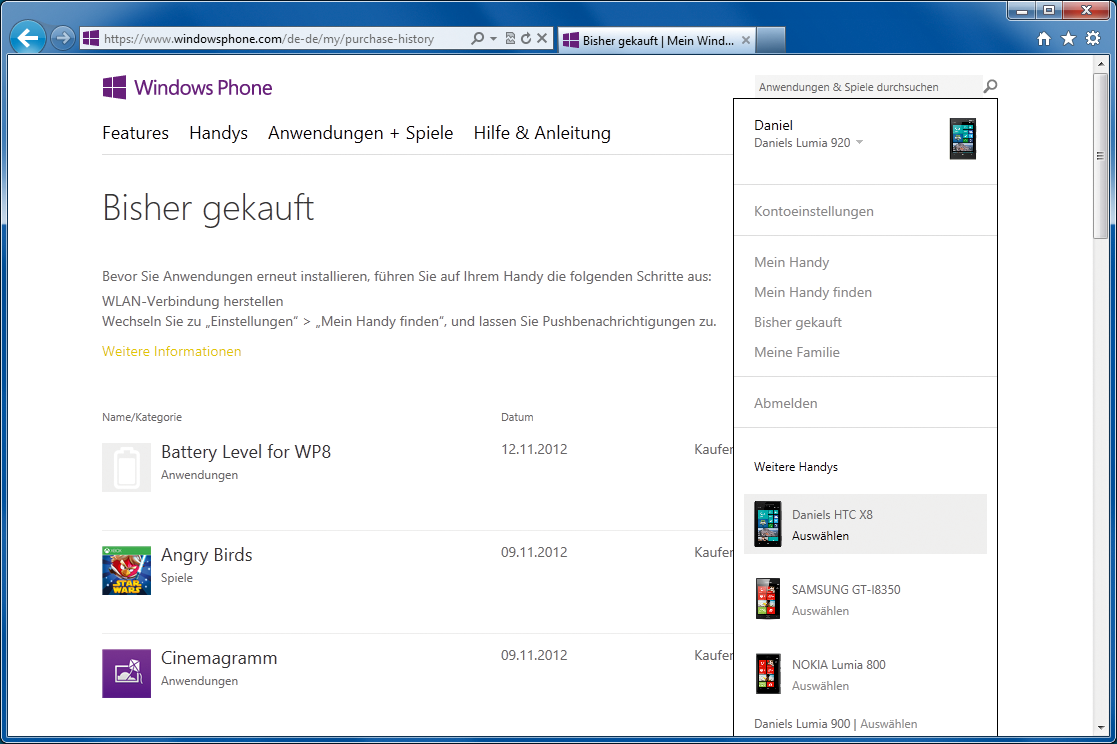Click the 'Weitere Handys' heading

click(x=796, y=467)
